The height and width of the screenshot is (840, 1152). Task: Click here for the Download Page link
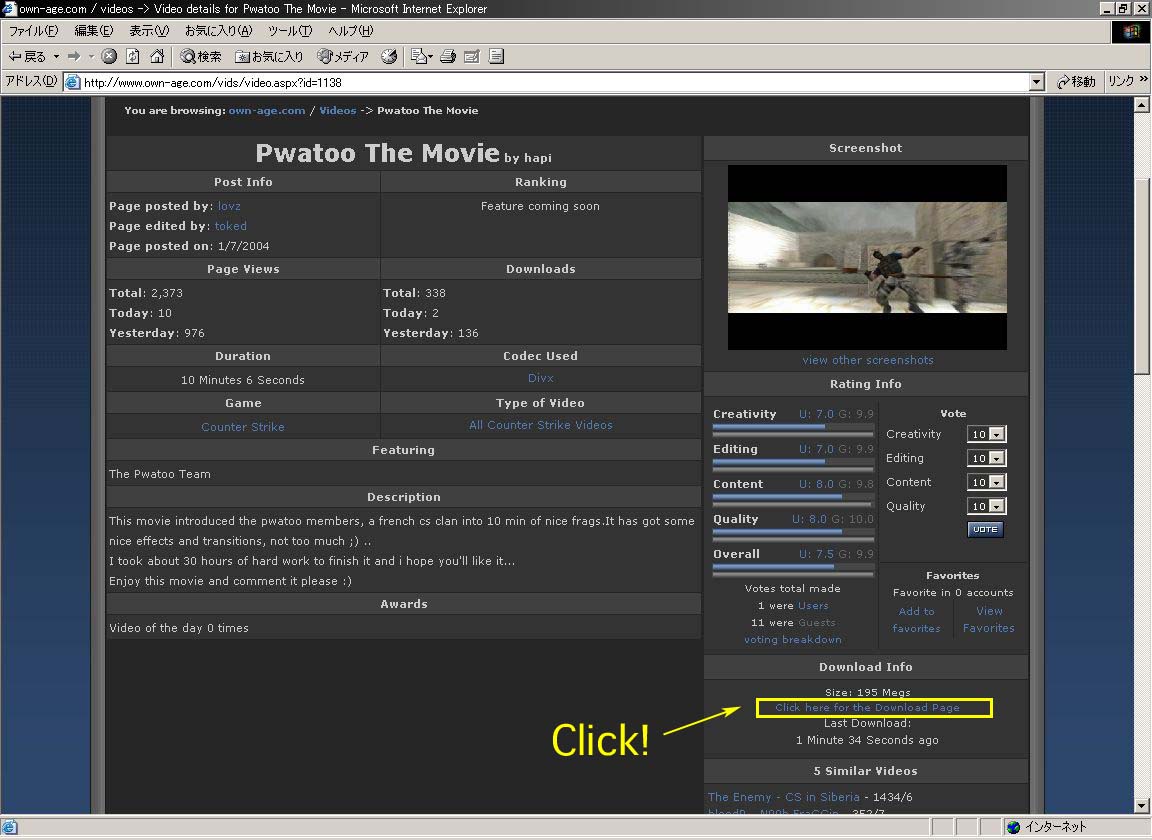tap(868, 708)
